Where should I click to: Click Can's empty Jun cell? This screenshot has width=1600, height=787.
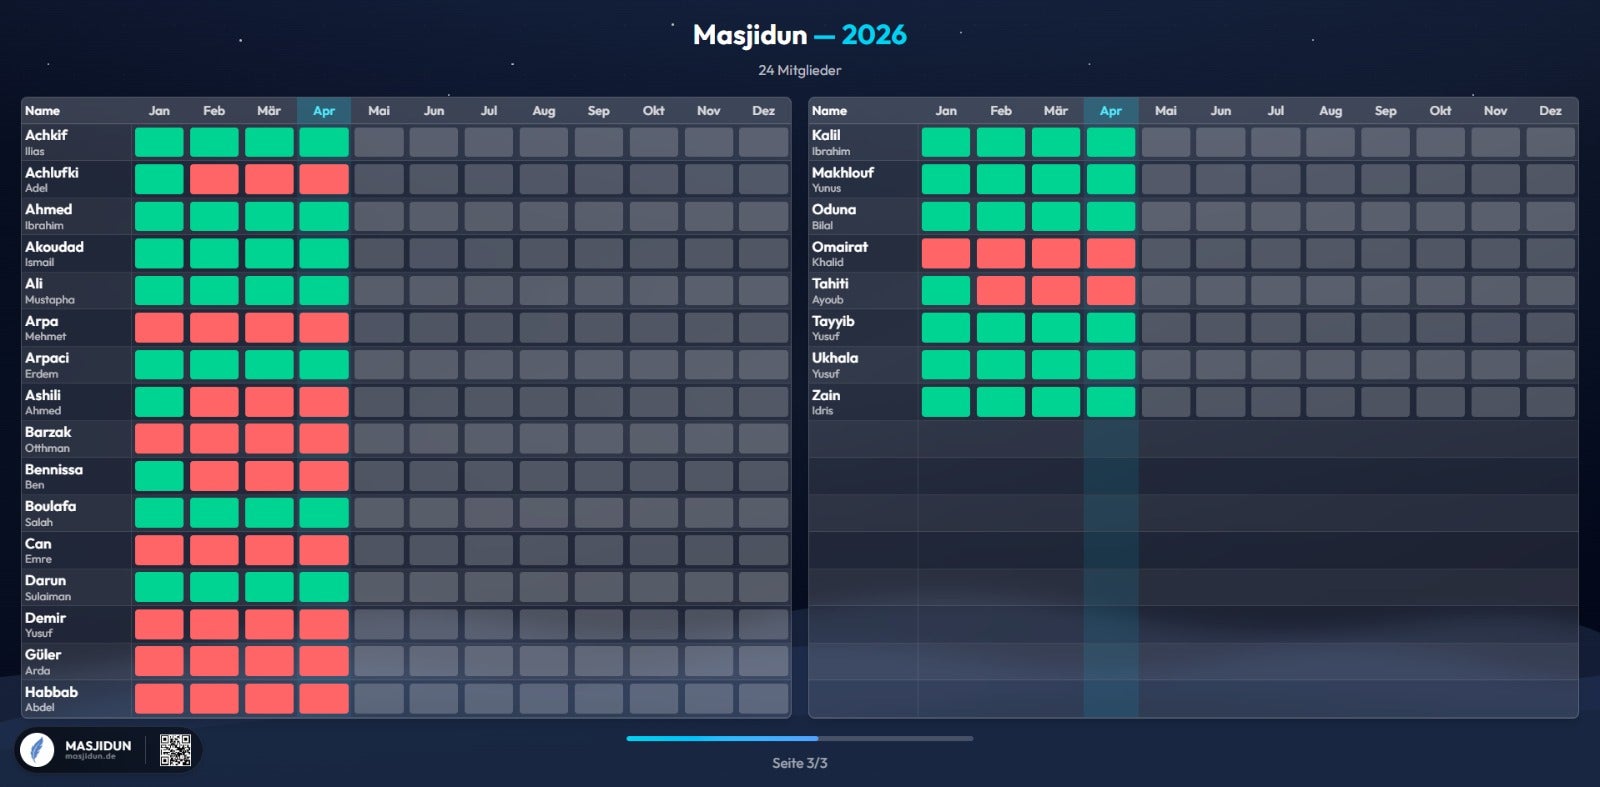(x=434, y=550)
